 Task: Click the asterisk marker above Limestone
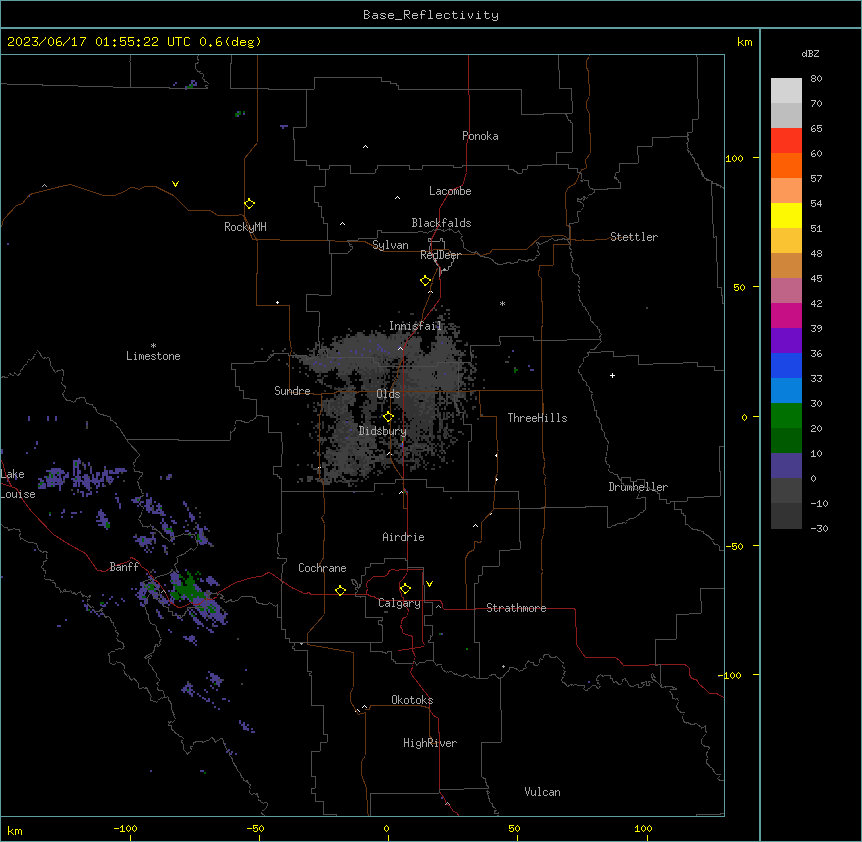[153, 346]
